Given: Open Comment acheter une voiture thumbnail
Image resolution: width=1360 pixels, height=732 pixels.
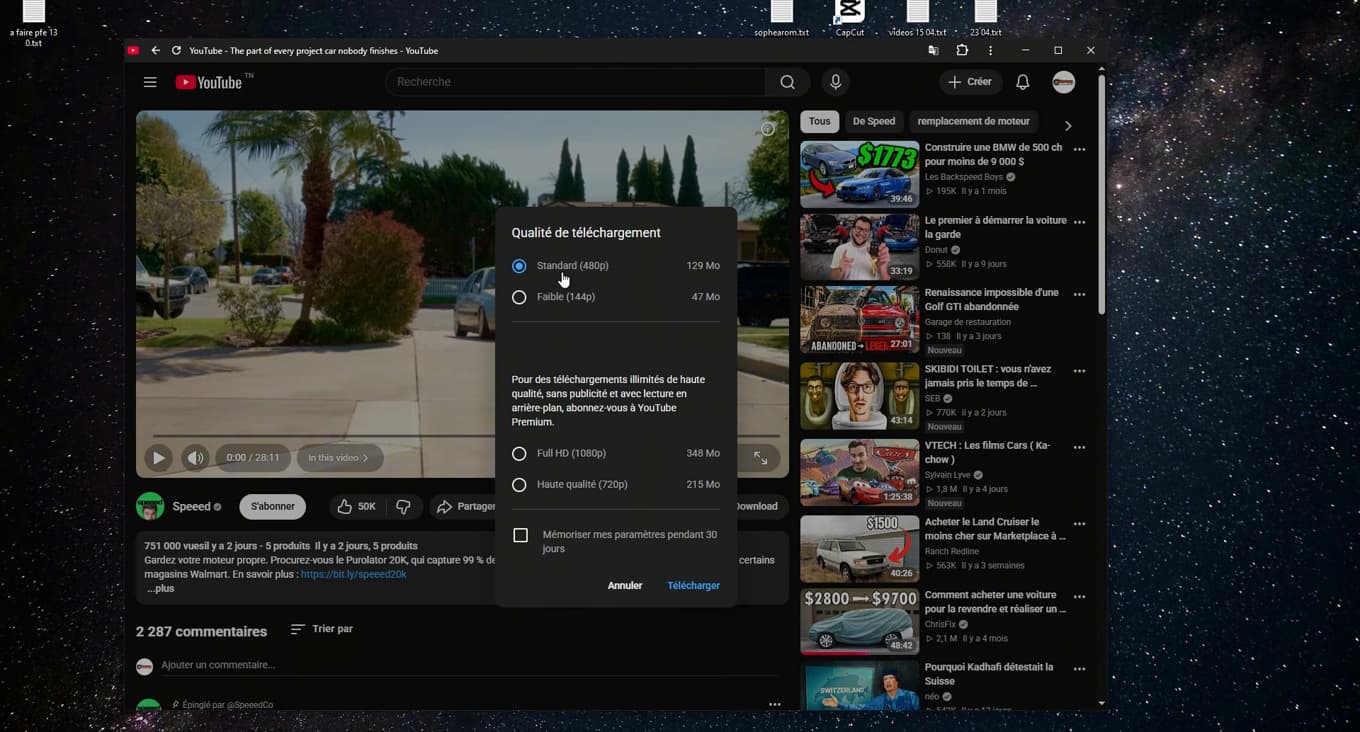Looking at the screenshot, I should 859,621.
